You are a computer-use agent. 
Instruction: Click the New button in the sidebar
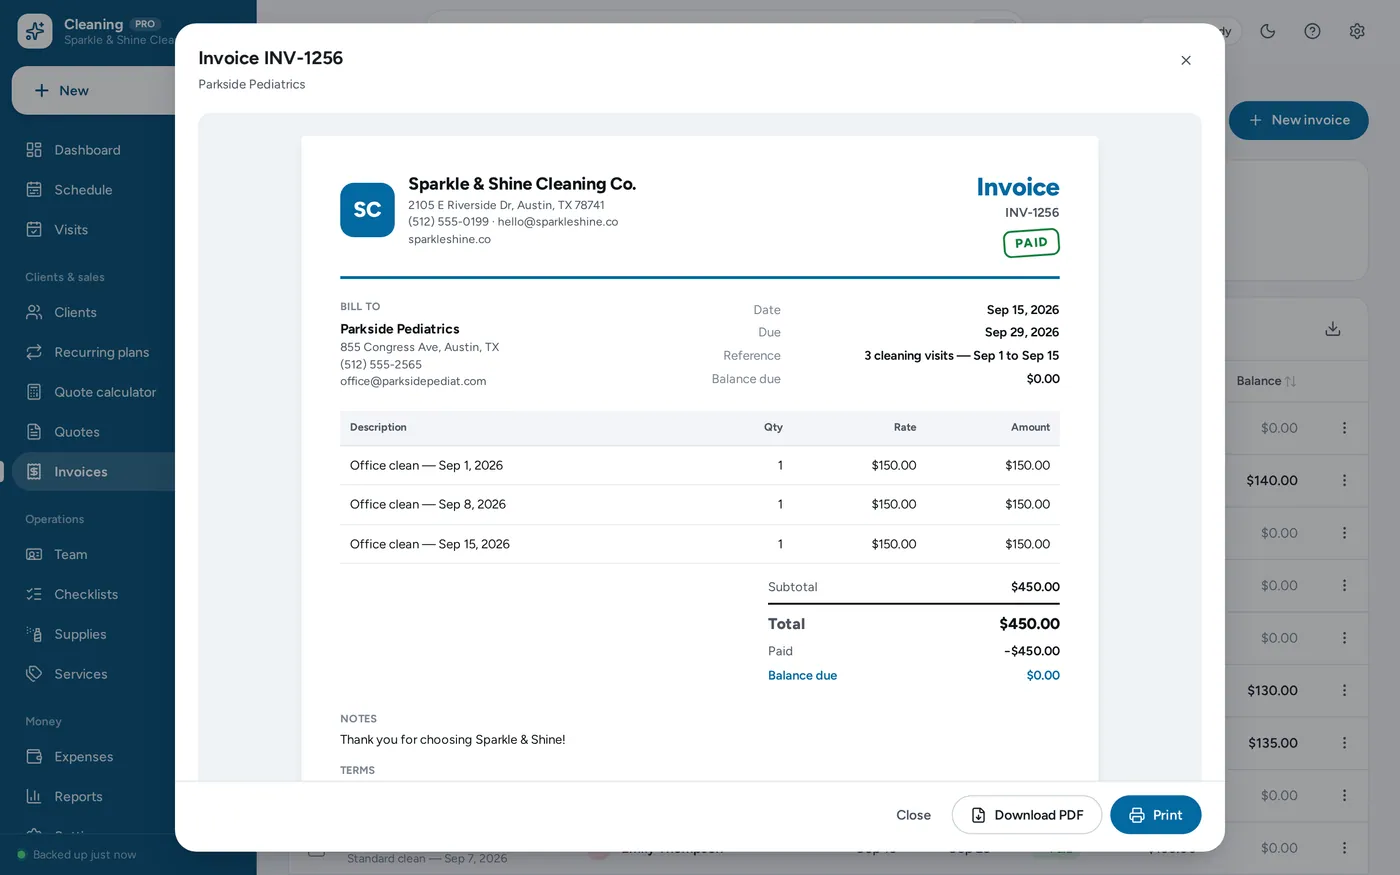click(x=94, y=91)
